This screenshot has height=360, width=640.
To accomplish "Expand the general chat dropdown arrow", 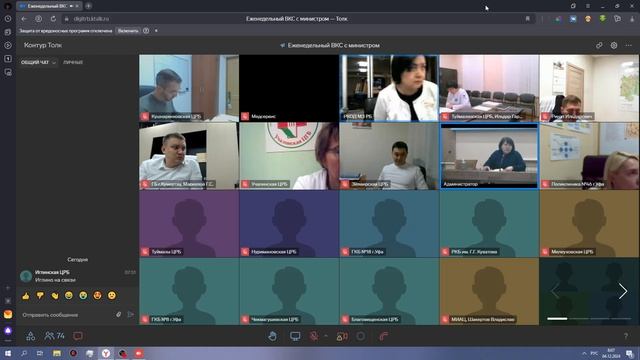I will (54, 62).
